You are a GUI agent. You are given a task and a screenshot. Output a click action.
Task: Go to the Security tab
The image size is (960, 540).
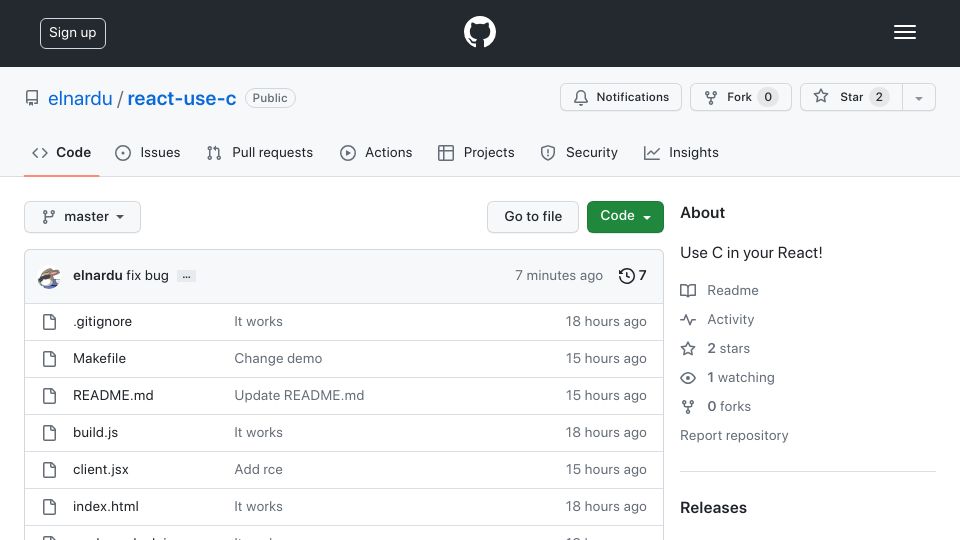(579, 152)
